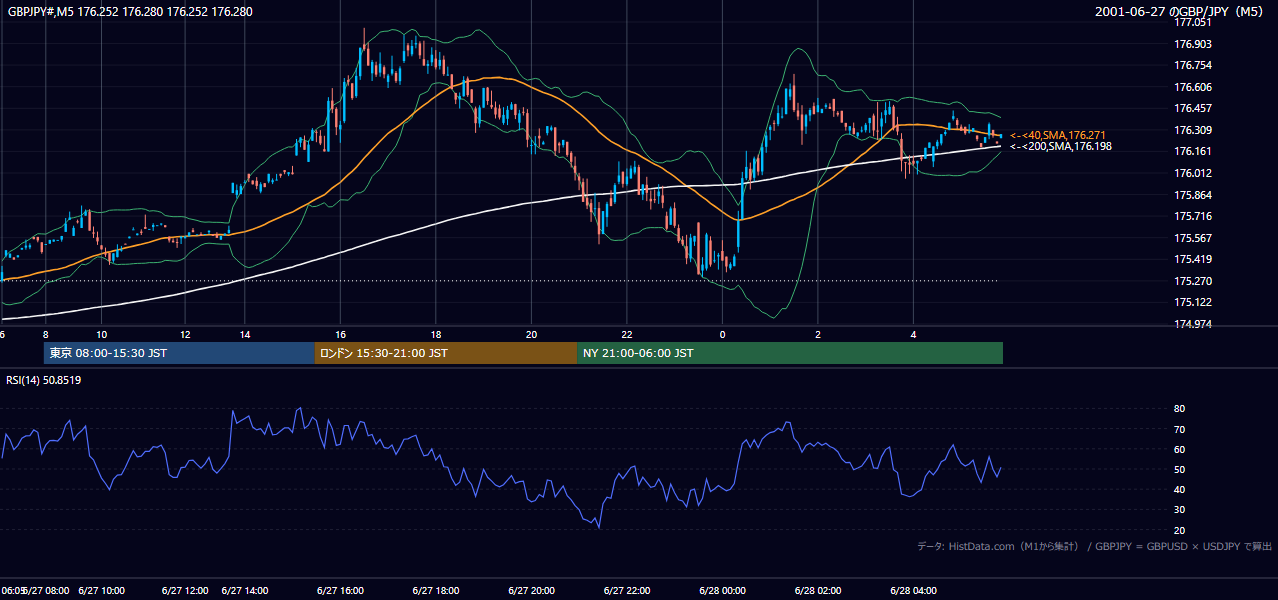Pick the RSI scale value 40

(1180, 489)
